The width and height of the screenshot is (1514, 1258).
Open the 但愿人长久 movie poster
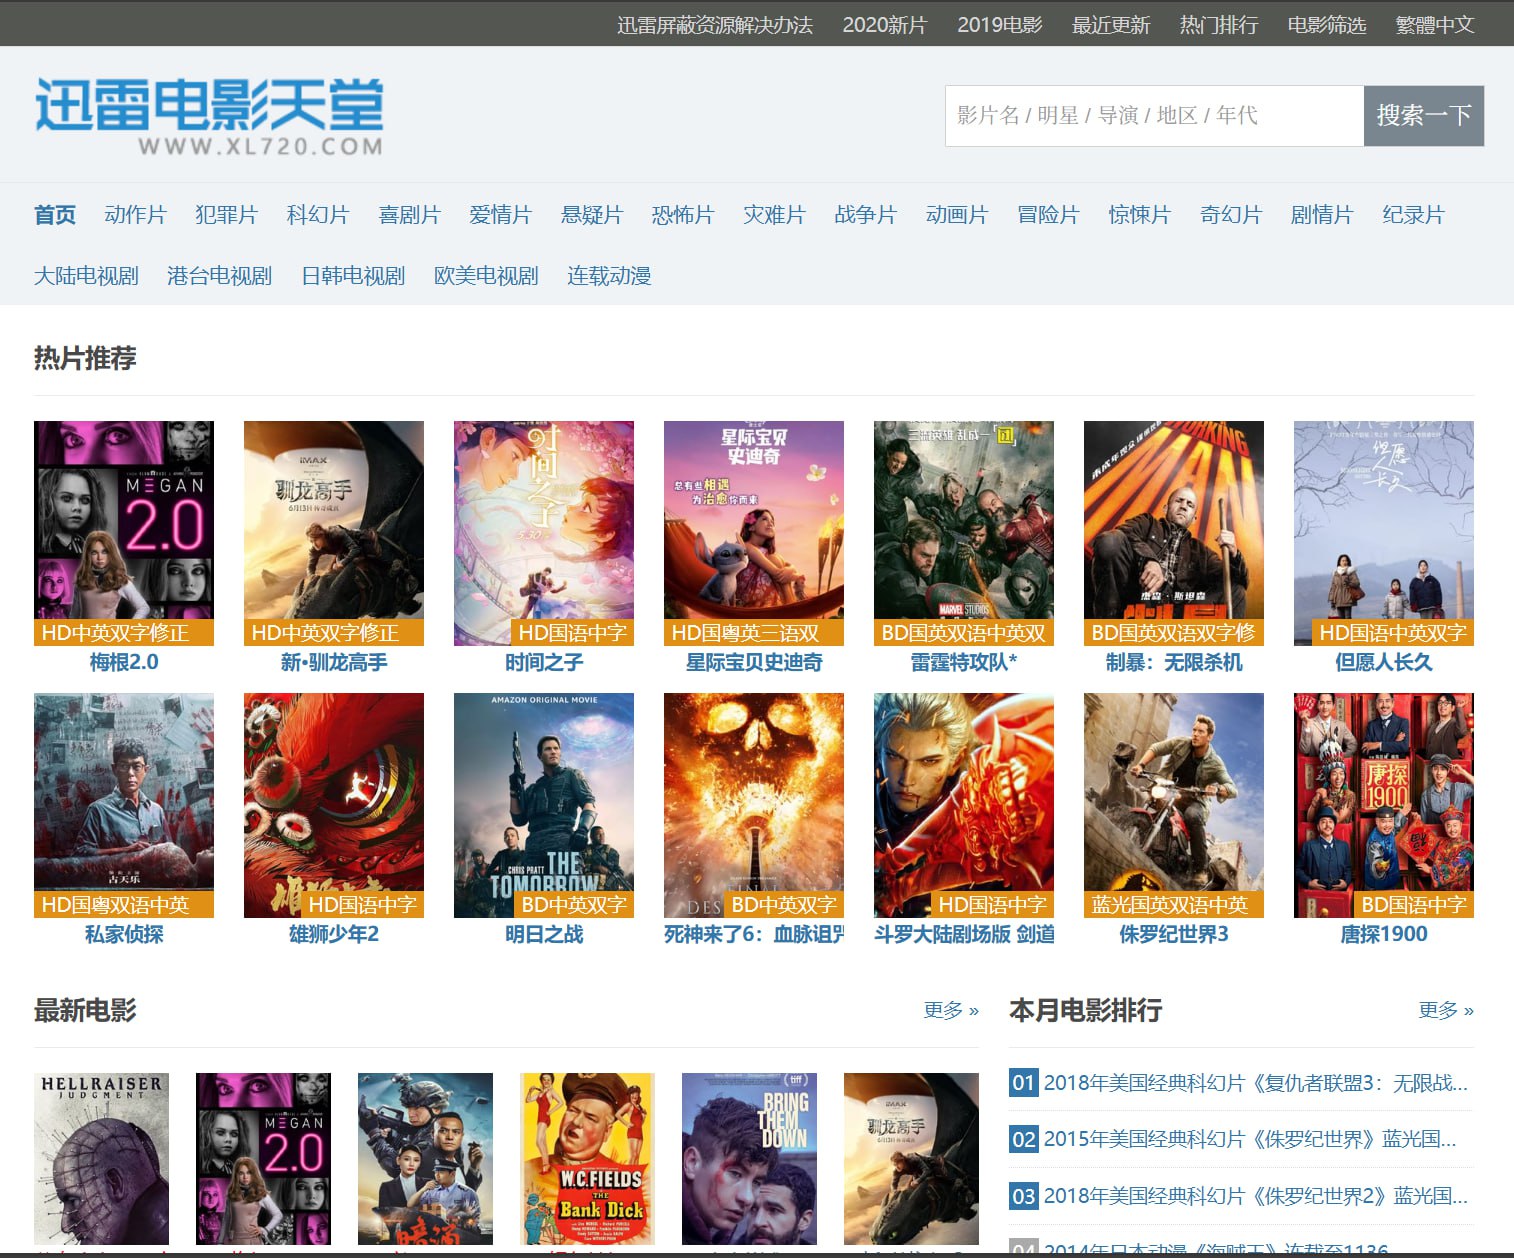click(x=1384, y=533)
